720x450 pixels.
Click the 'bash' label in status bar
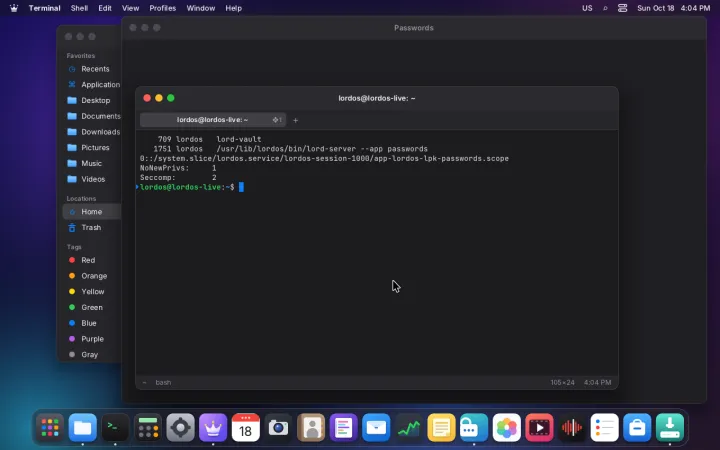click(x=163, y=382)
